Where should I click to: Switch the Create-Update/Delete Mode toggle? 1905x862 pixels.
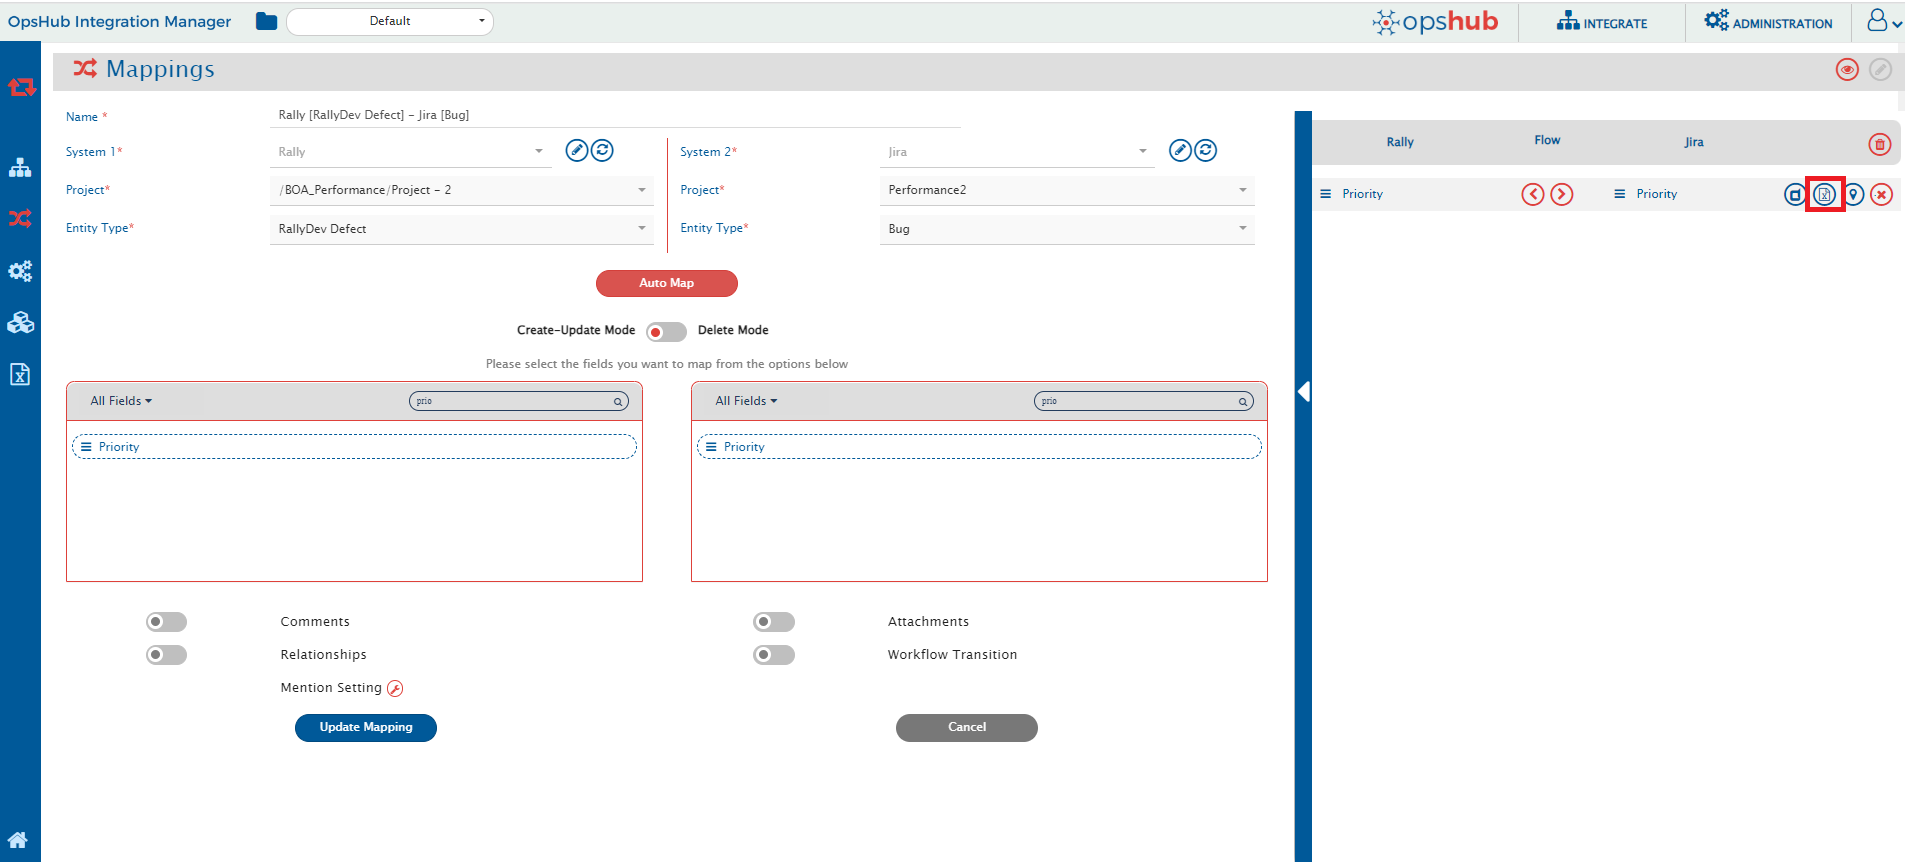[x=666, y=332]
